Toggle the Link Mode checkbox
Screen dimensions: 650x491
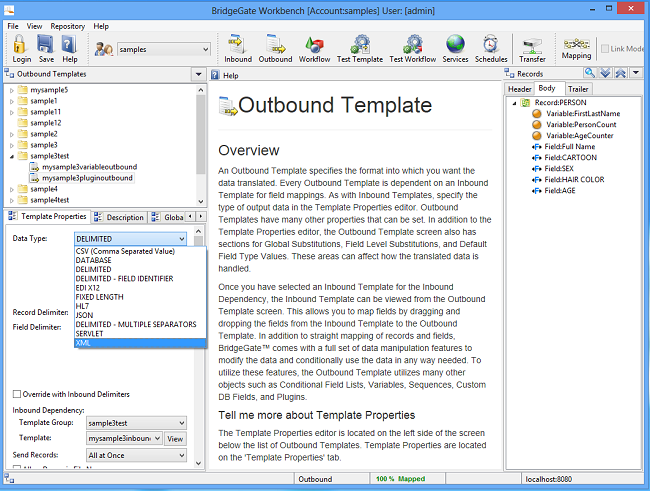pos(605,49)
